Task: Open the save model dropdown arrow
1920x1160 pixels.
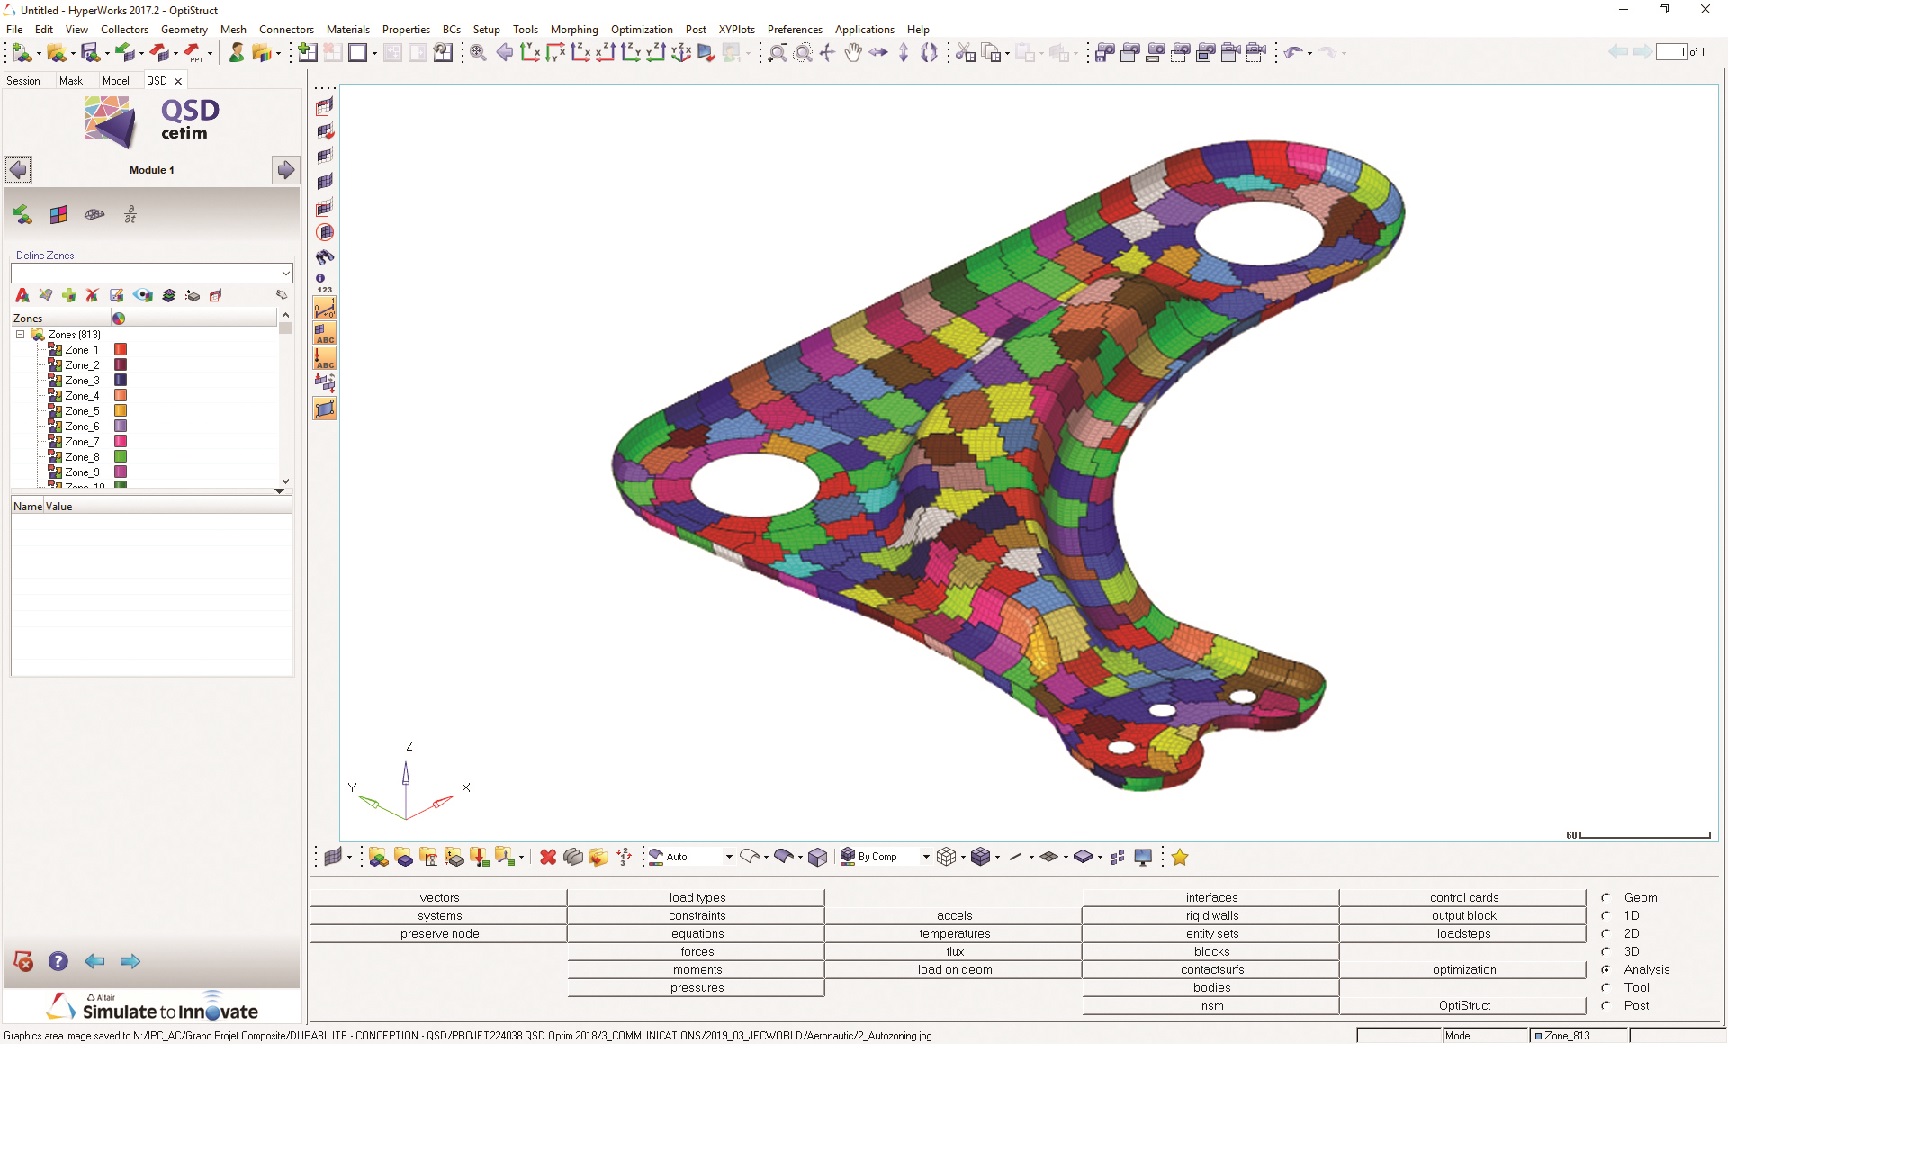Action: pos(107,53)
